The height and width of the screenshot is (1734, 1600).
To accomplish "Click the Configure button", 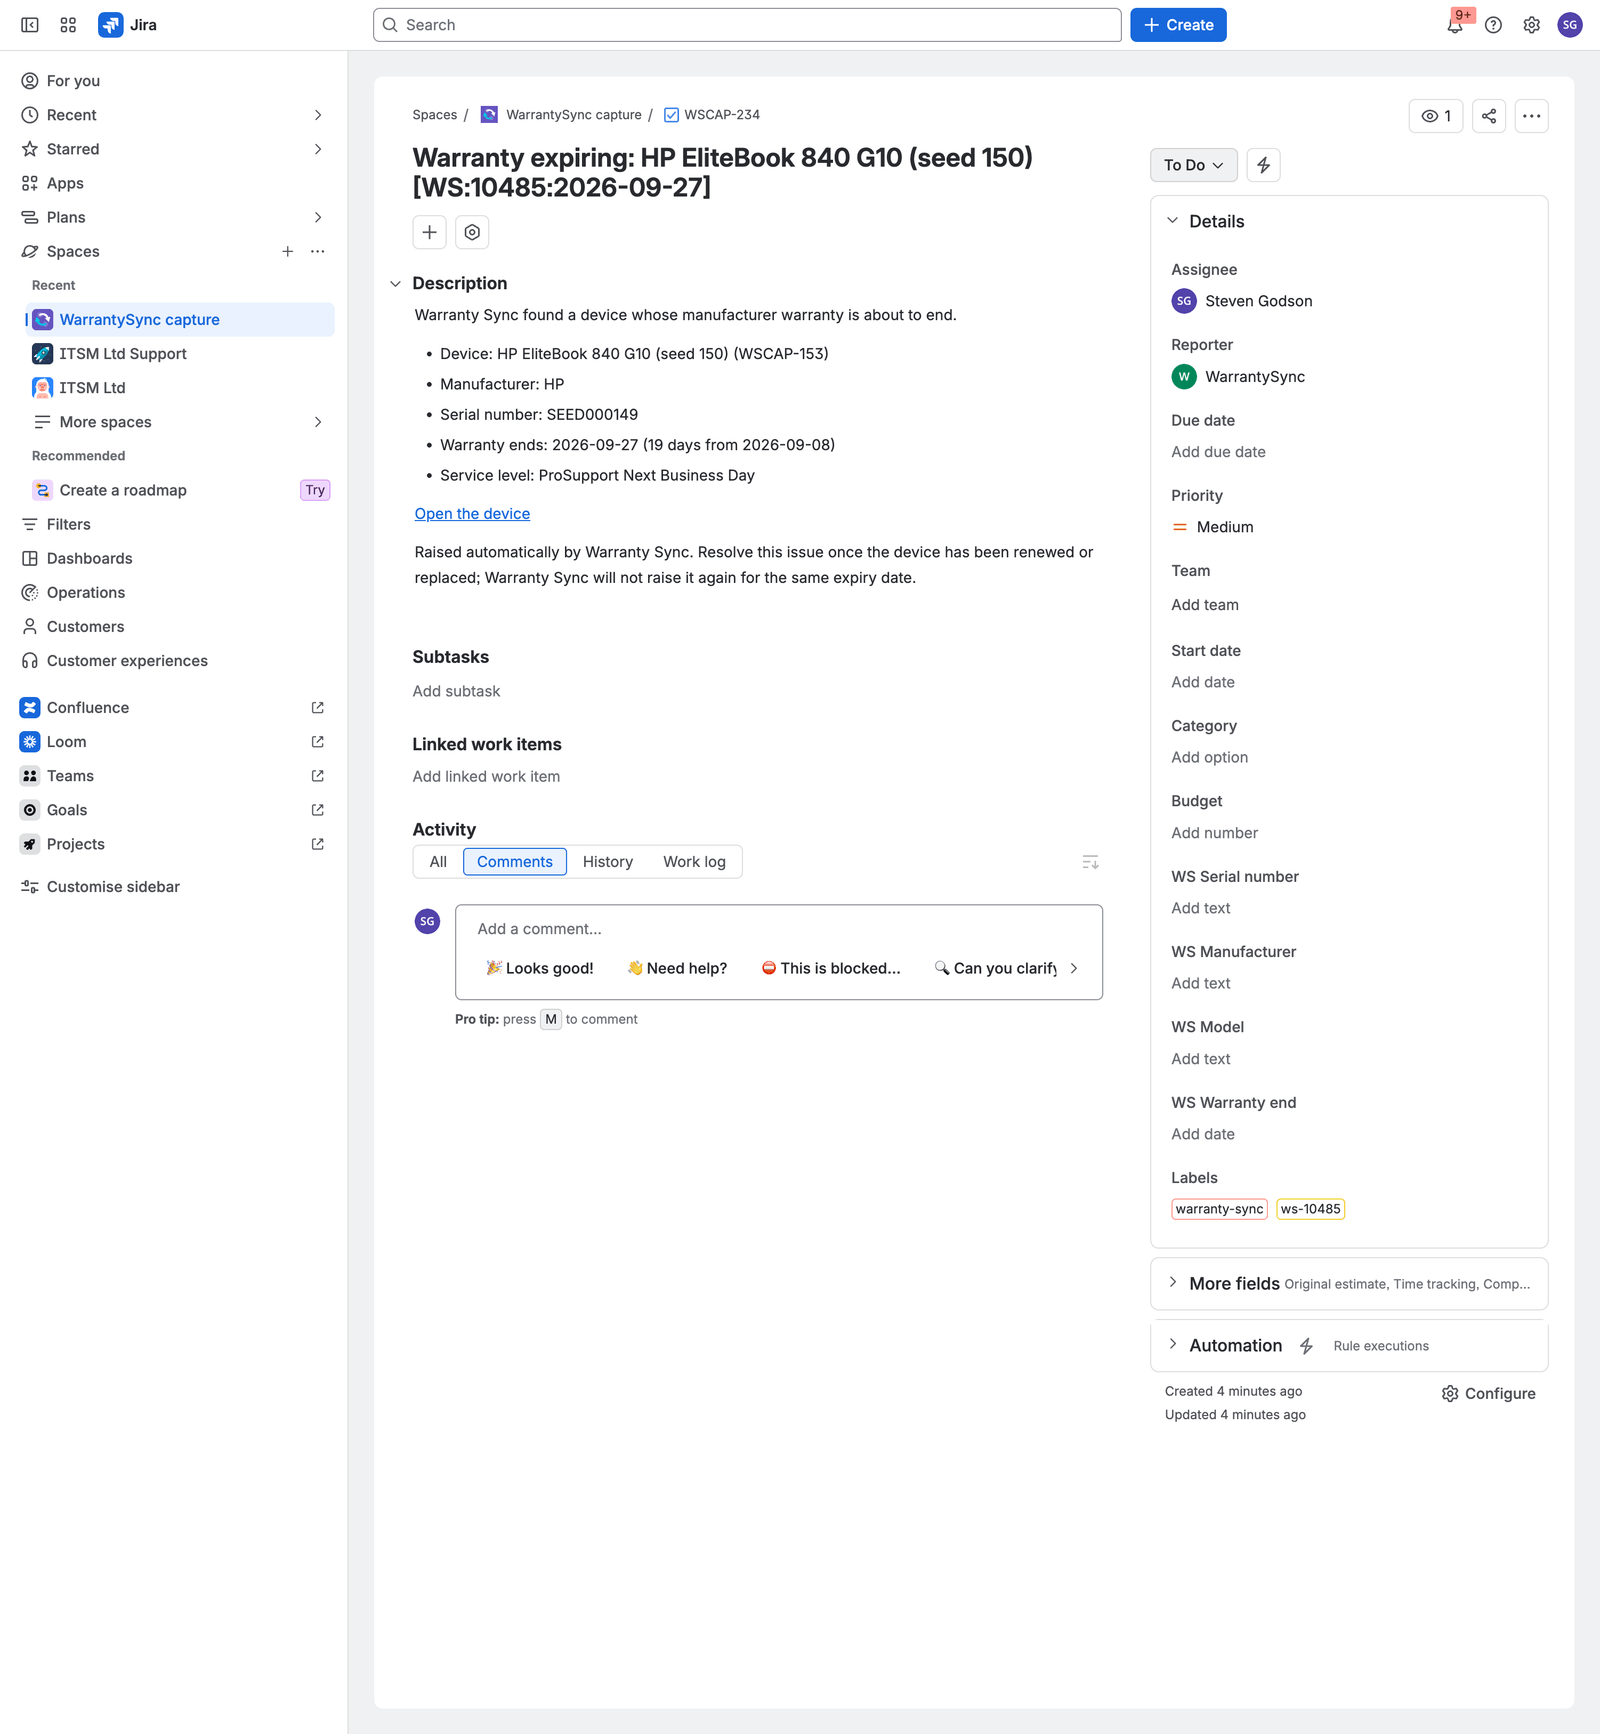I will click(x=1488, y=1393).
